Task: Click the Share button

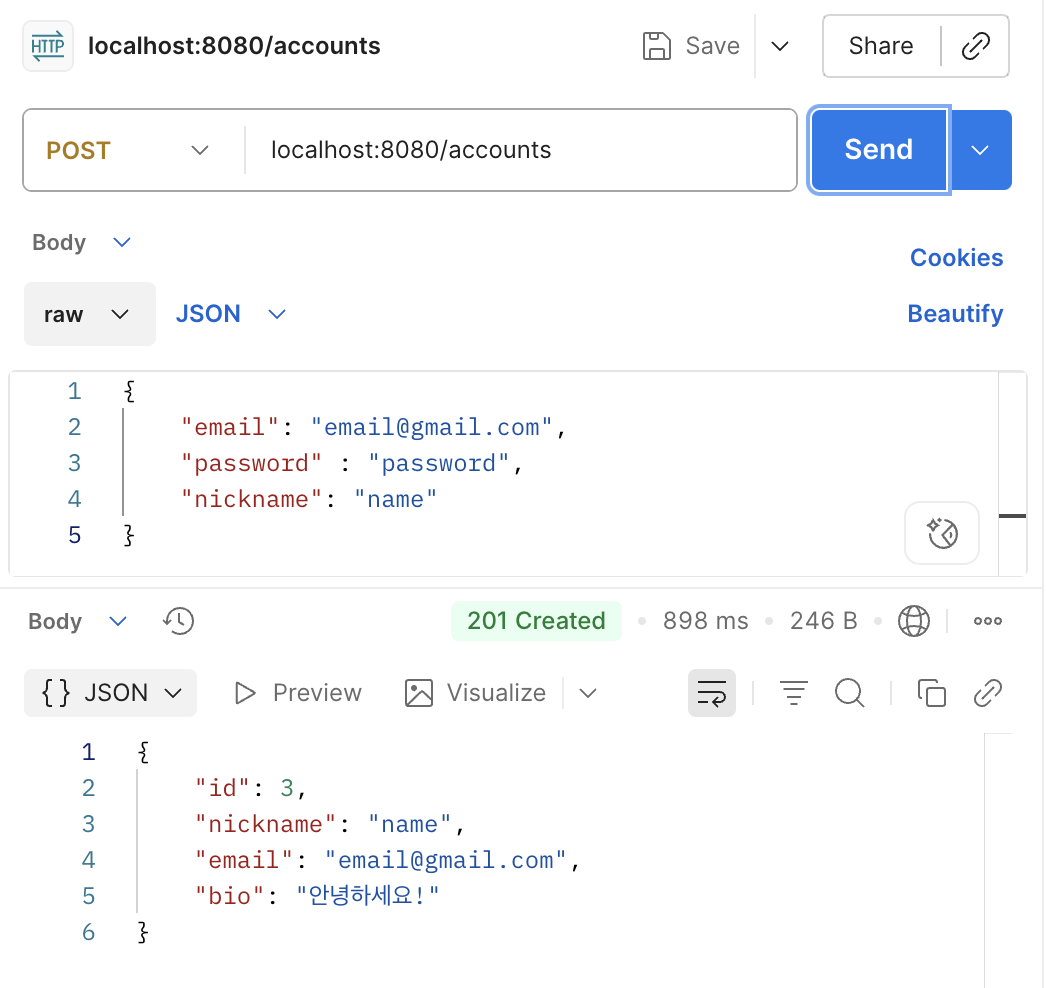Action: 881,46
